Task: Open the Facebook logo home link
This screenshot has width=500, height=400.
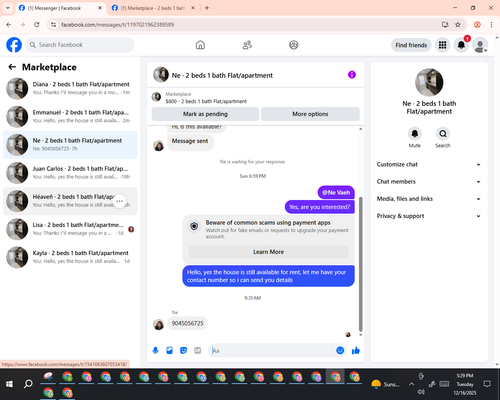Action: 14,45
